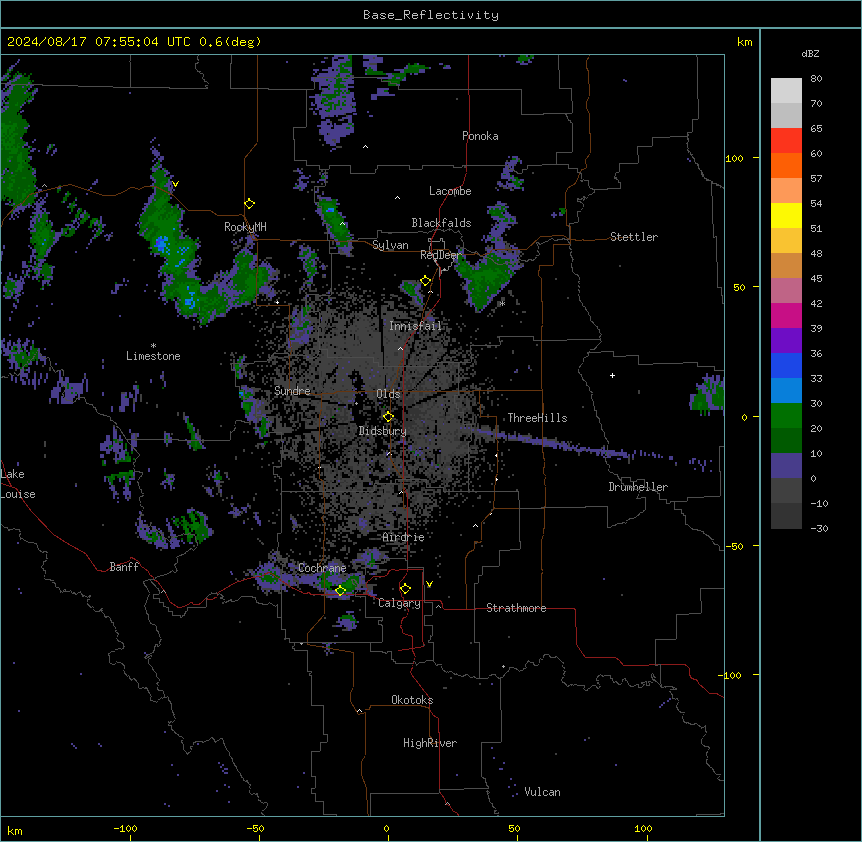Click the Olds town label
This screenshot has height=842, width=862.
[x=388, y=394]
